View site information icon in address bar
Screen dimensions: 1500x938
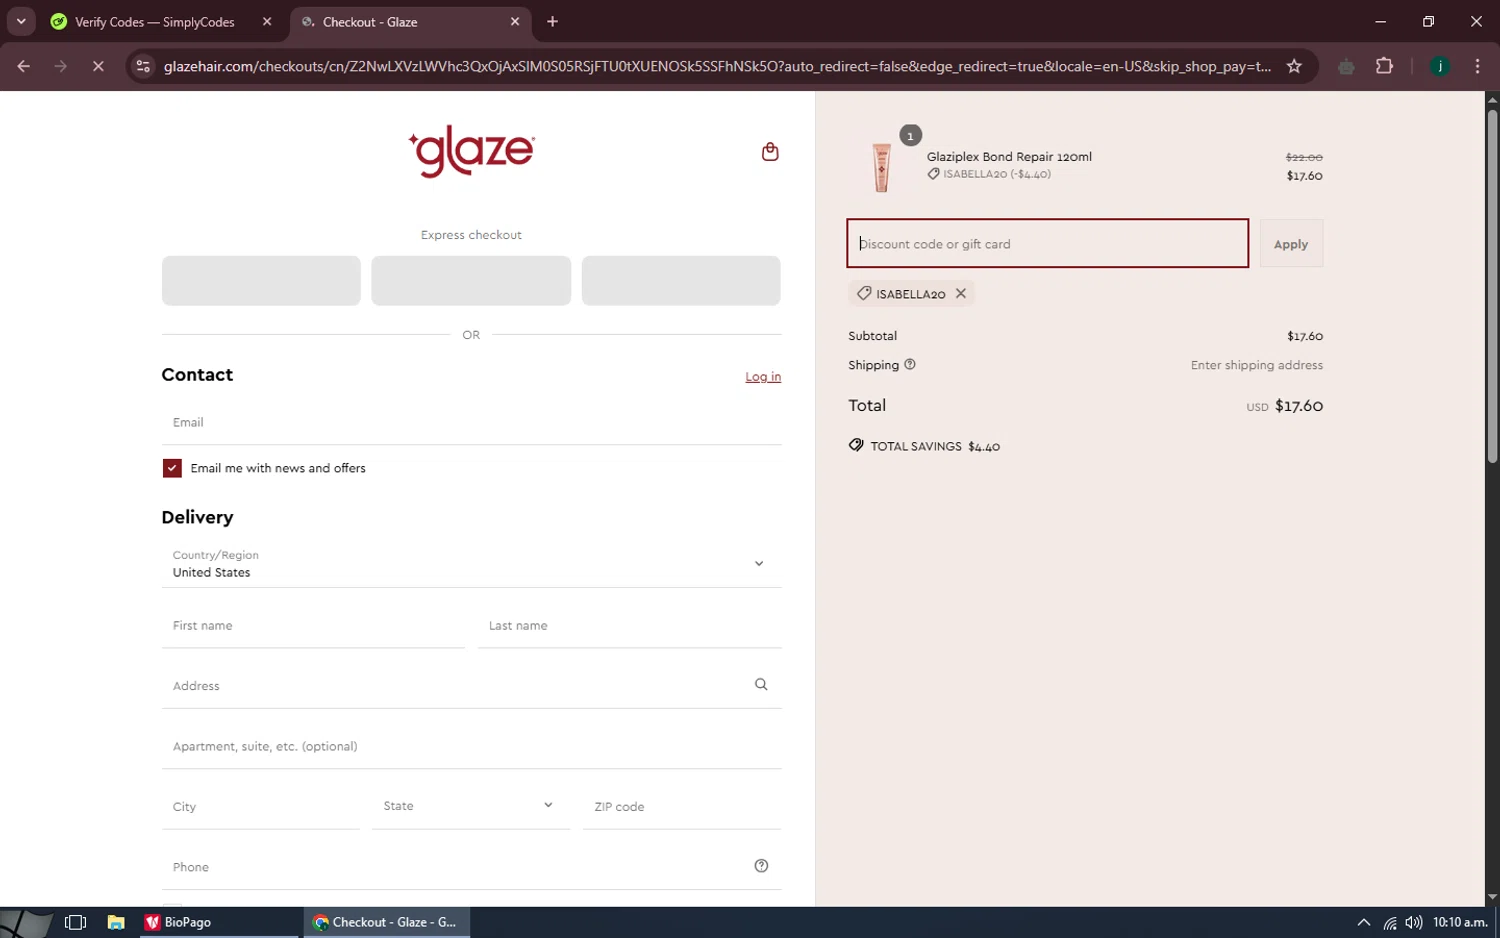coord(143,66)
